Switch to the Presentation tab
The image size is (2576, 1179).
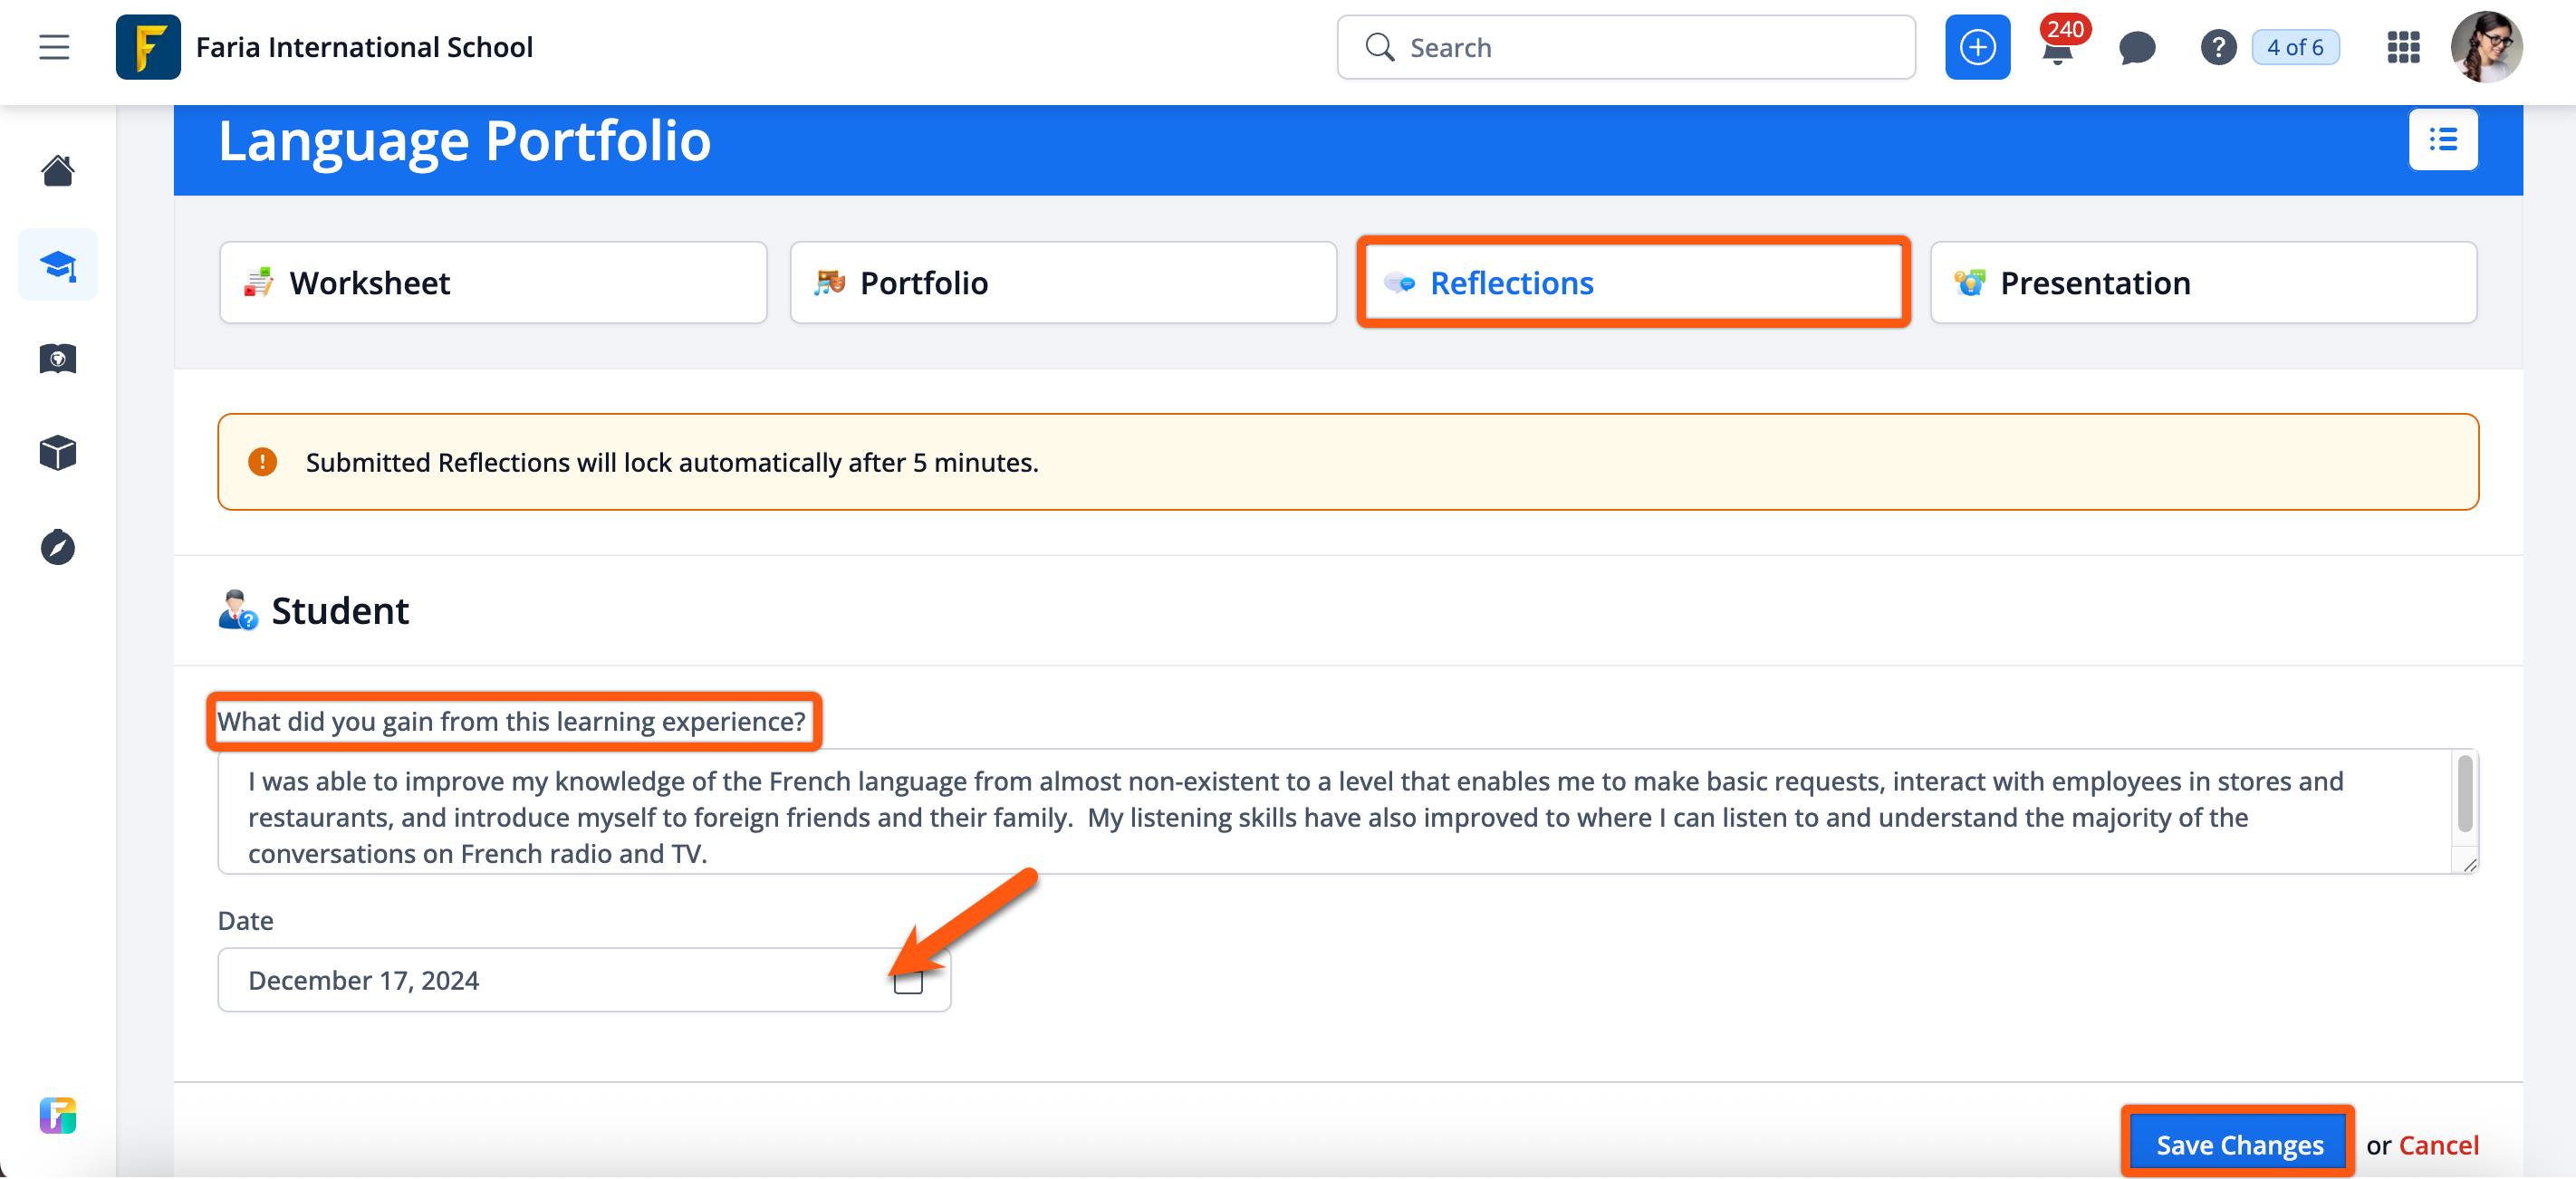click(x=2203, y=283)
